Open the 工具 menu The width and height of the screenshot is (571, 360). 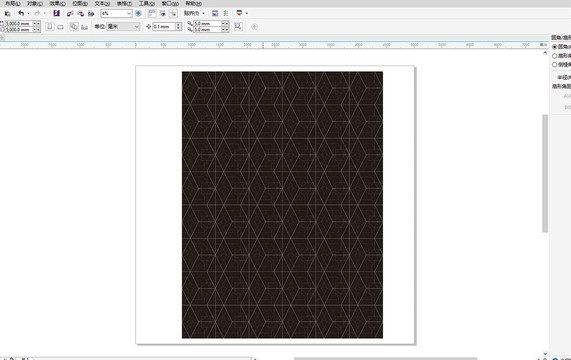click(147, 4)
